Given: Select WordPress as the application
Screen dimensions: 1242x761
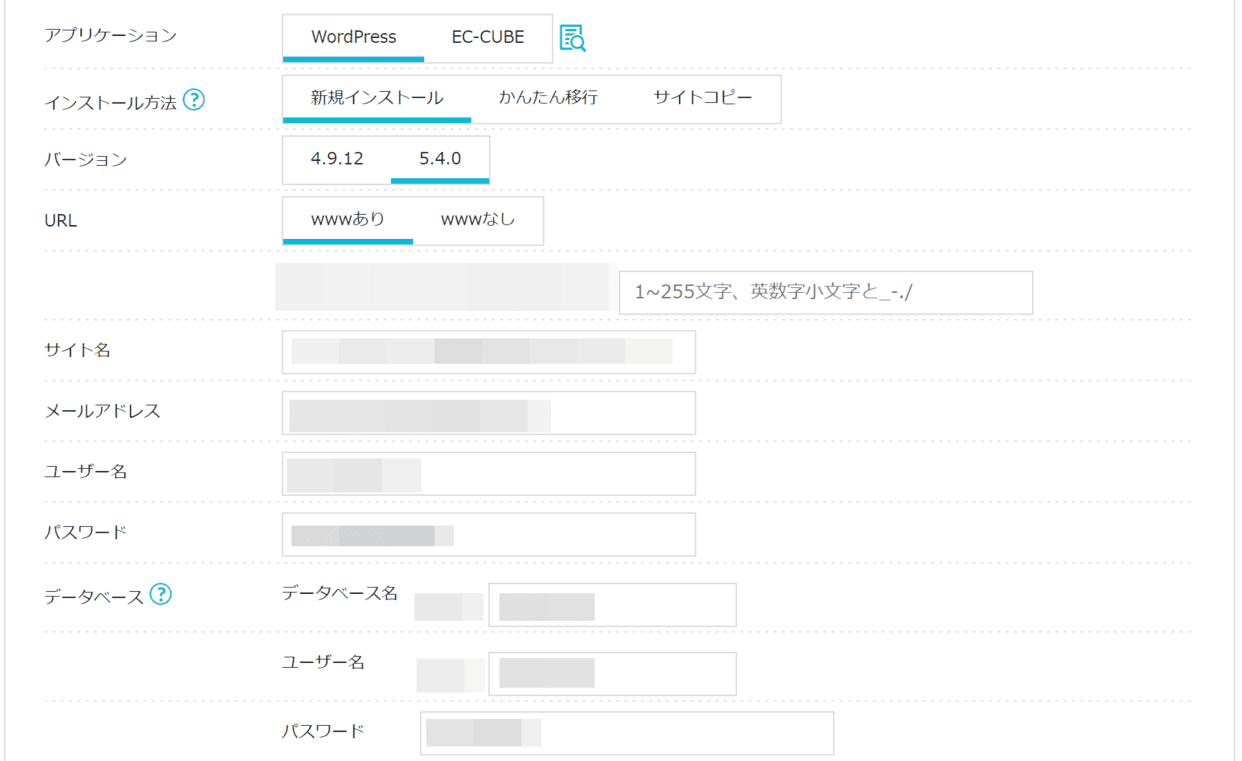Looking at the screenshot, I should click(x=353, y=38).
